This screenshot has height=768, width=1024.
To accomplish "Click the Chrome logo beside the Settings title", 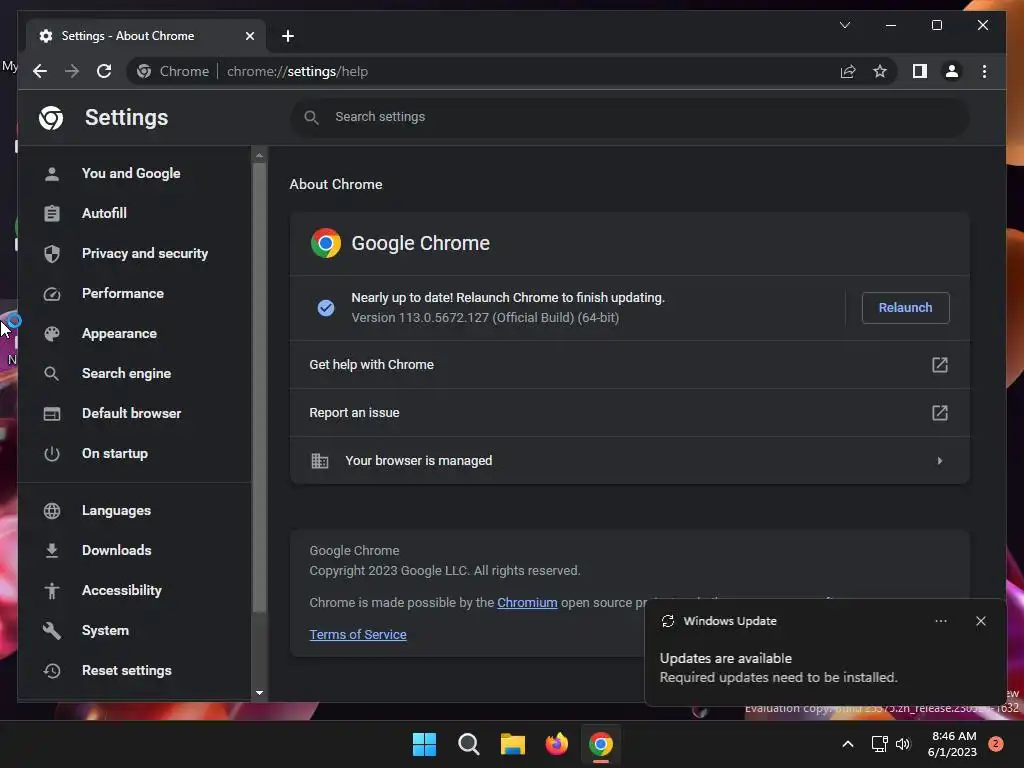I will [51, 118].
